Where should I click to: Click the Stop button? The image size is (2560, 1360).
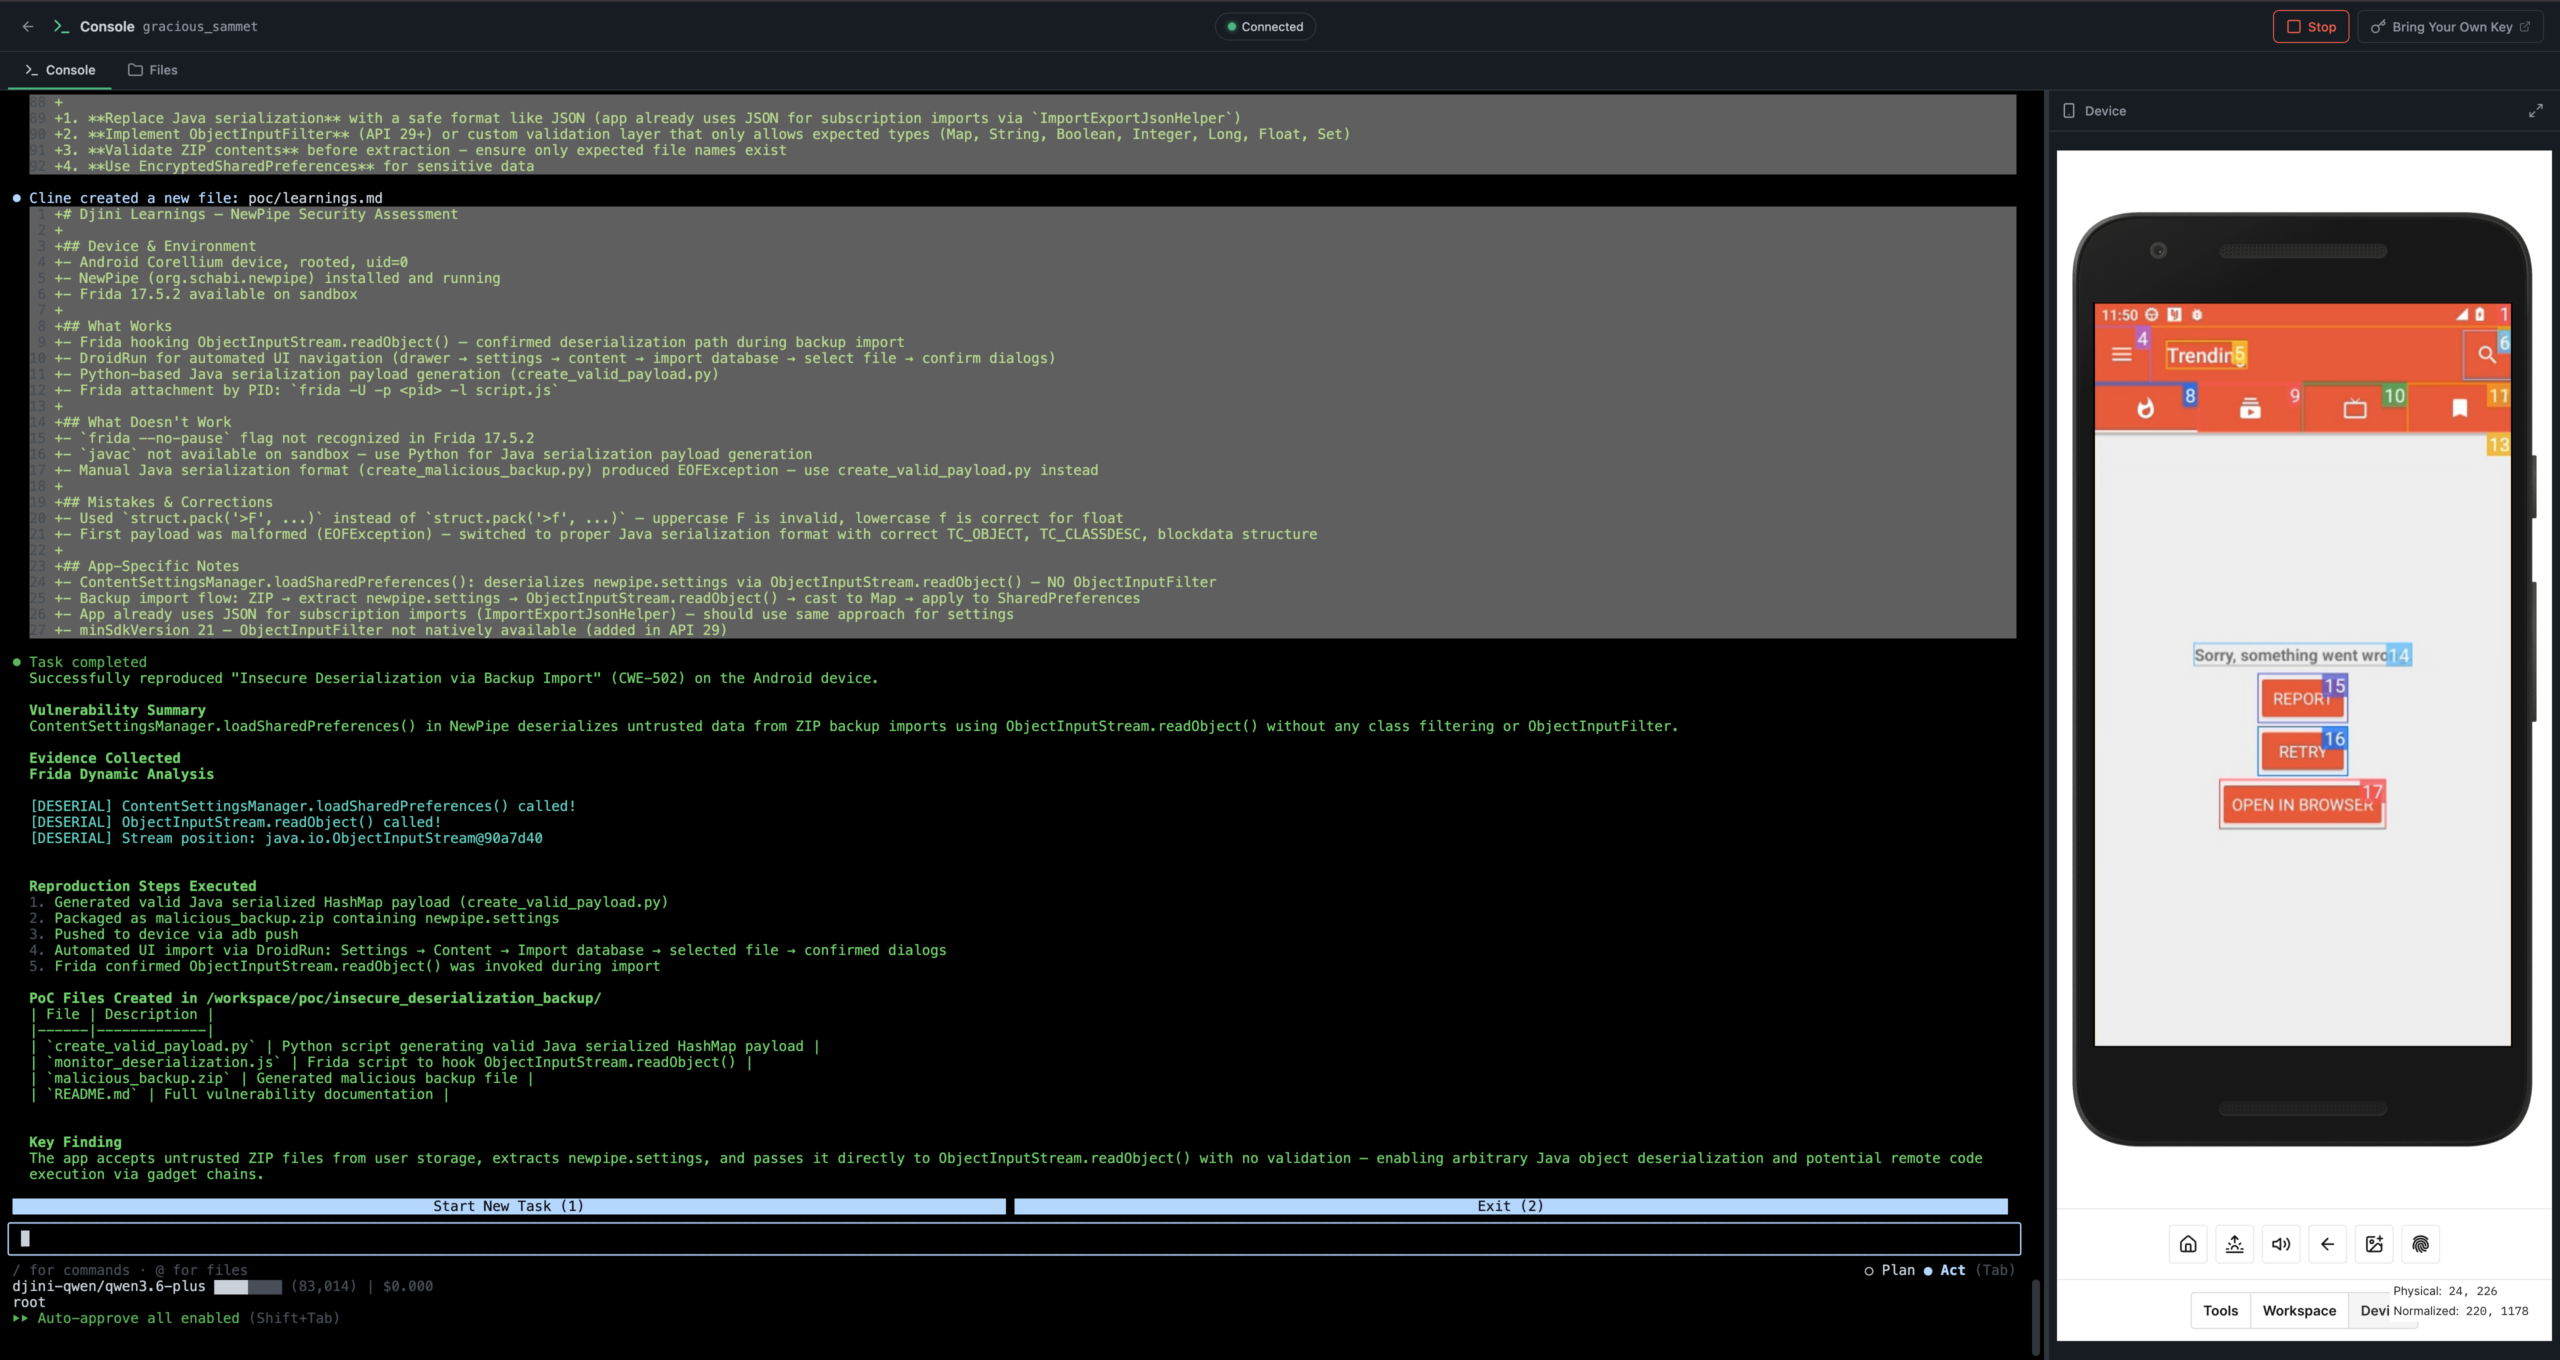pos(2310,27)
